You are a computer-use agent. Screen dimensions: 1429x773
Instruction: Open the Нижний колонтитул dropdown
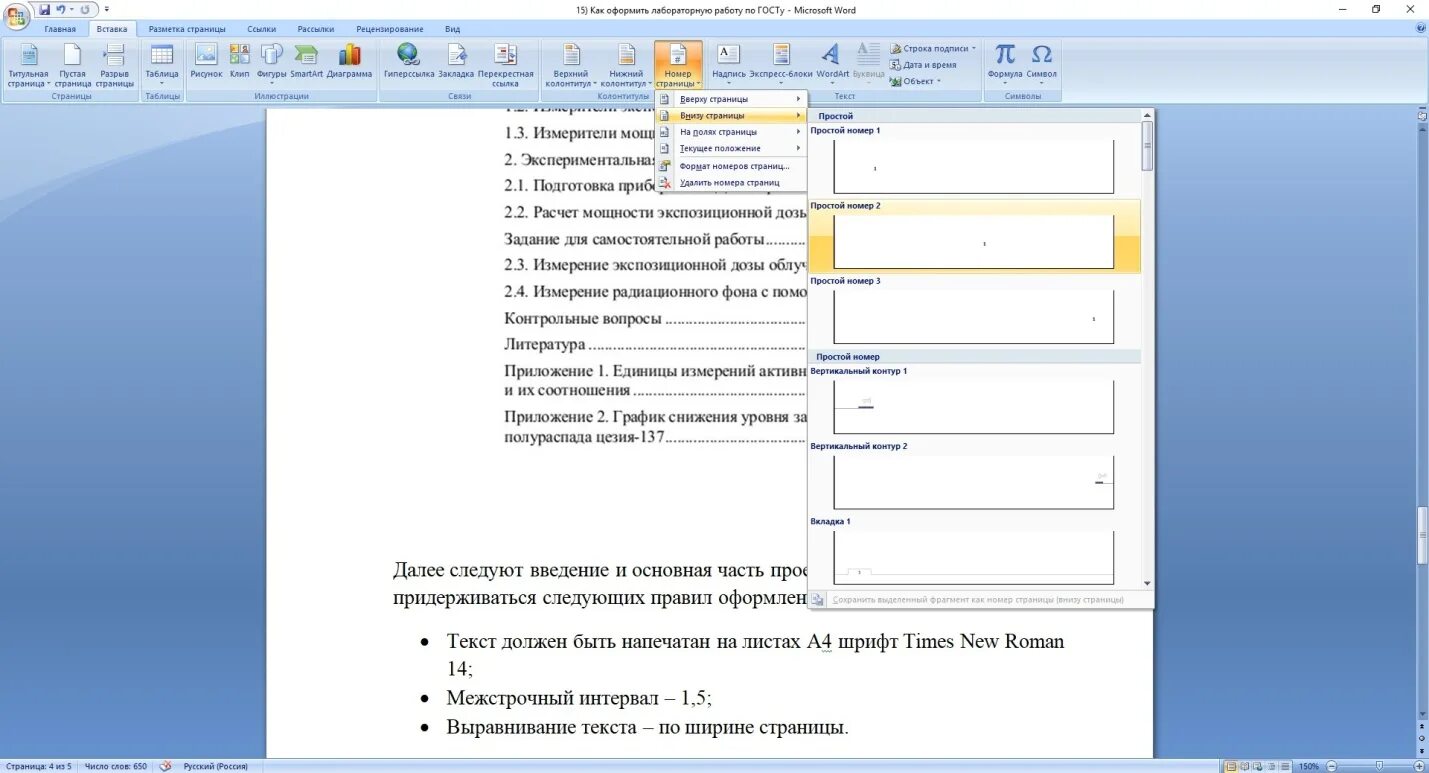(x=626, y=66)
